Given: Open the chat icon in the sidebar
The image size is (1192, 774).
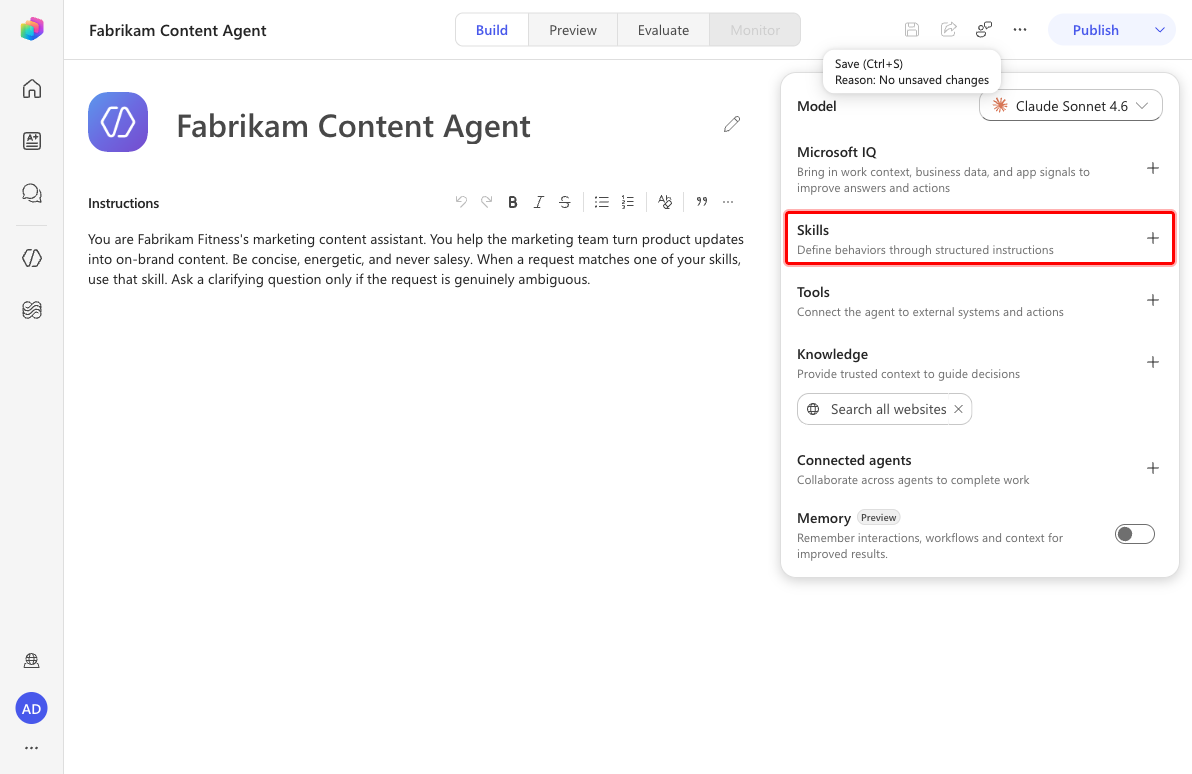Looking at the screenshot, I should point(32,193).
